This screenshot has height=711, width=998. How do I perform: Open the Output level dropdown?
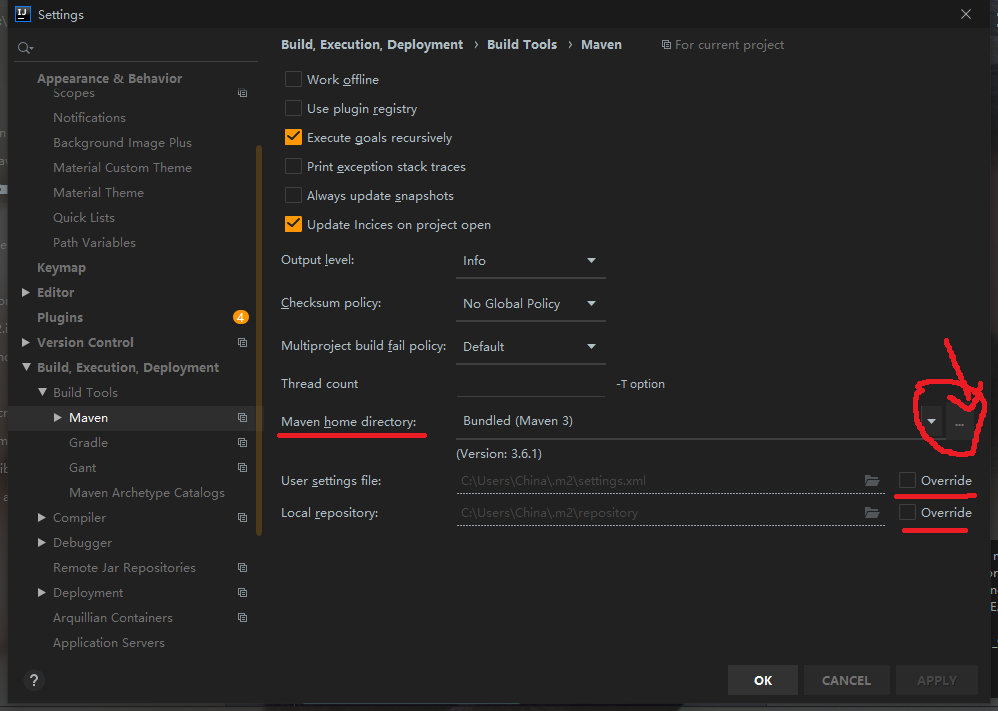point(530,261)
